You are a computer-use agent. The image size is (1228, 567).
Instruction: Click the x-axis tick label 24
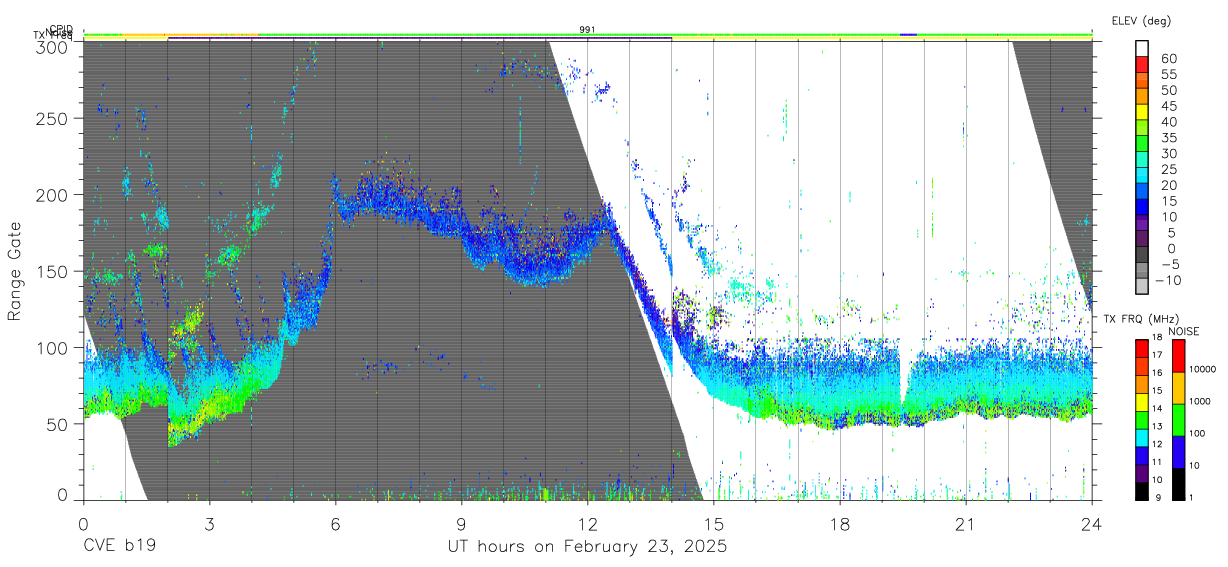[1092, 523]
